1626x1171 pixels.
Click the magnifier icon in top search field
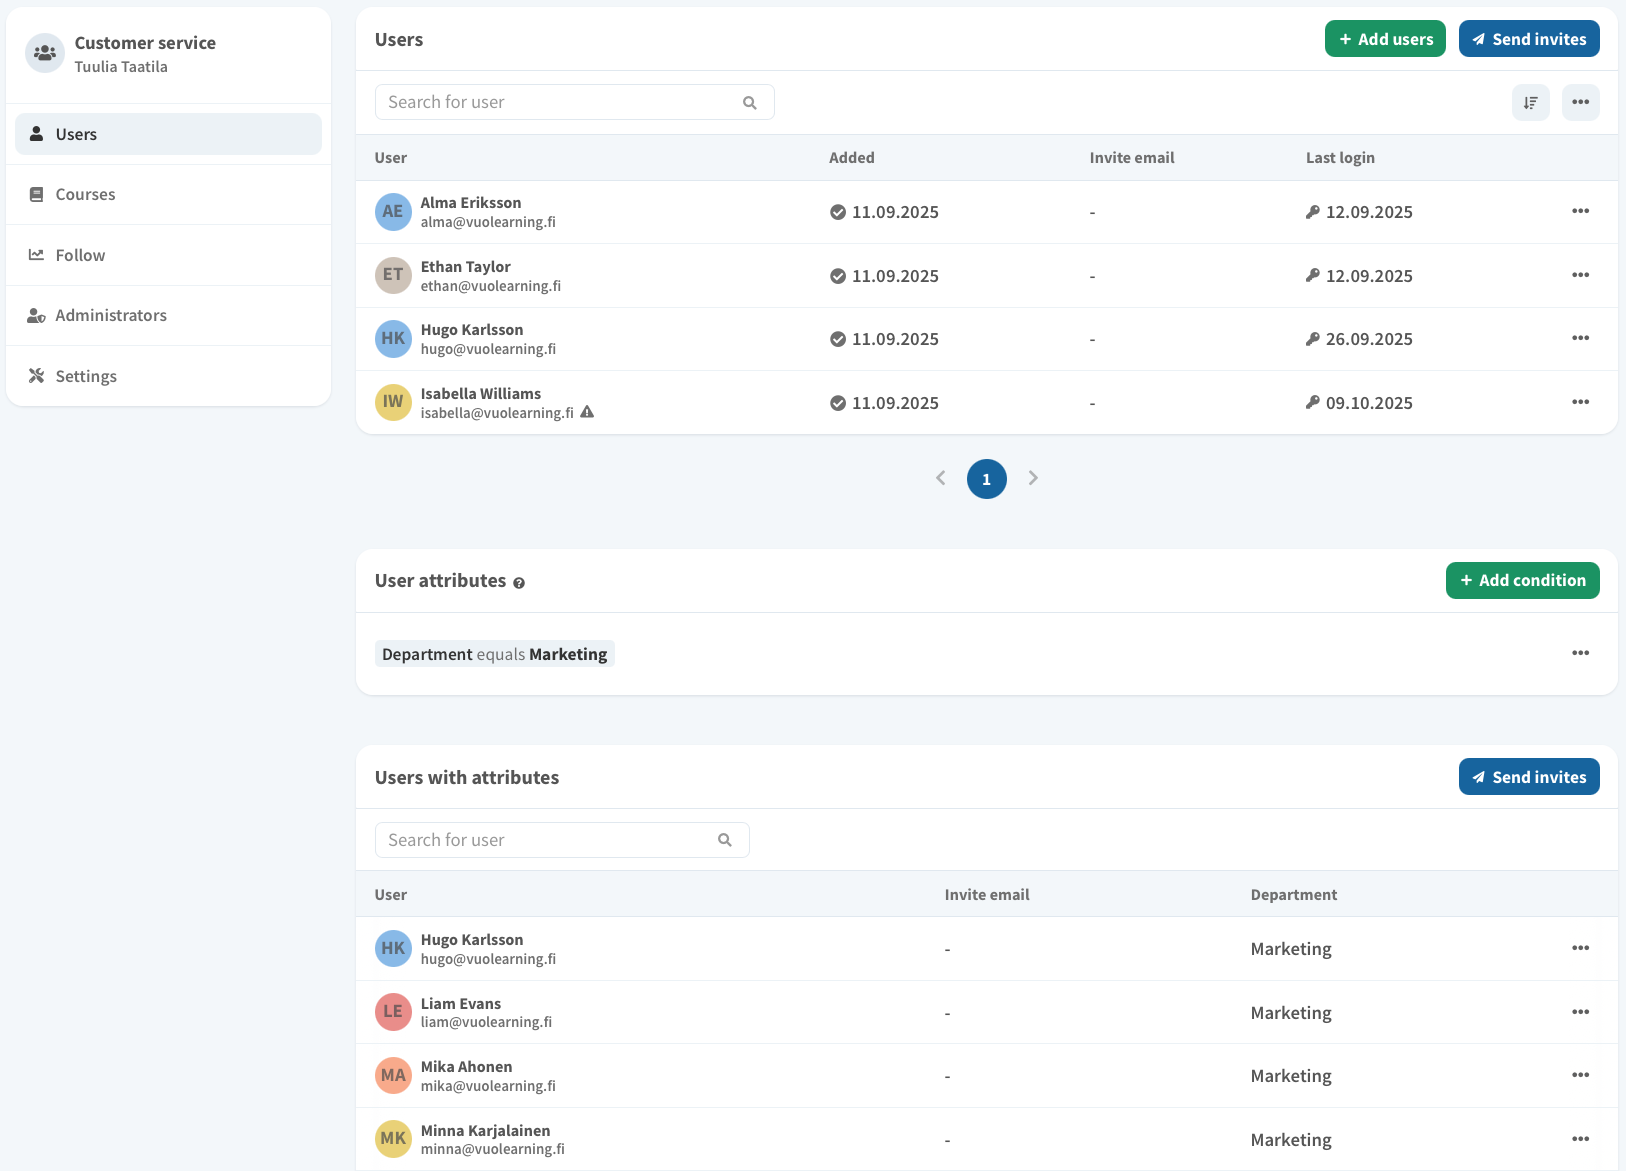750,102
